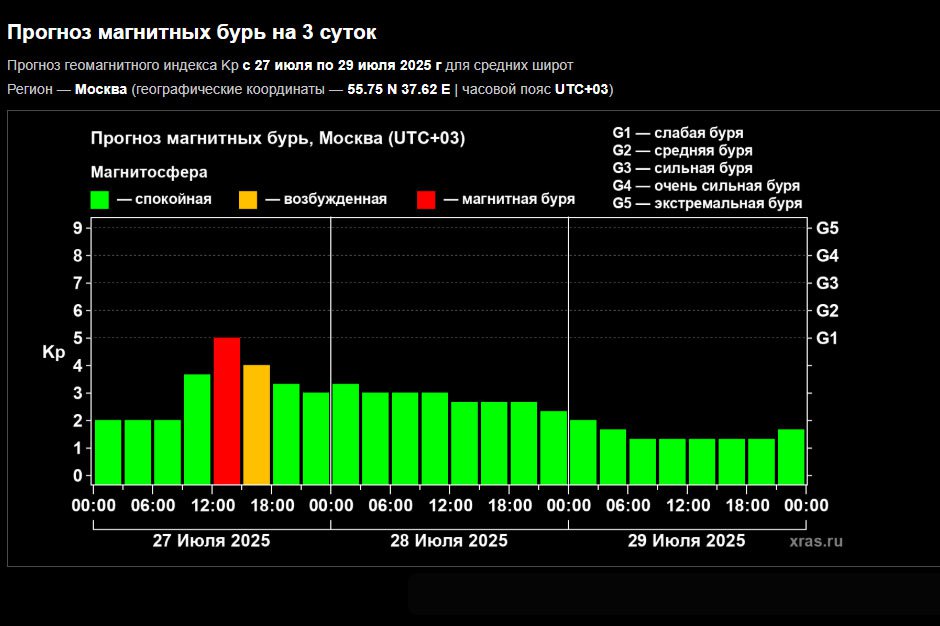Screen dimensions: 940x626
Task: Click the green 'спокойная' legend swatch
Action: pos(100,200)
